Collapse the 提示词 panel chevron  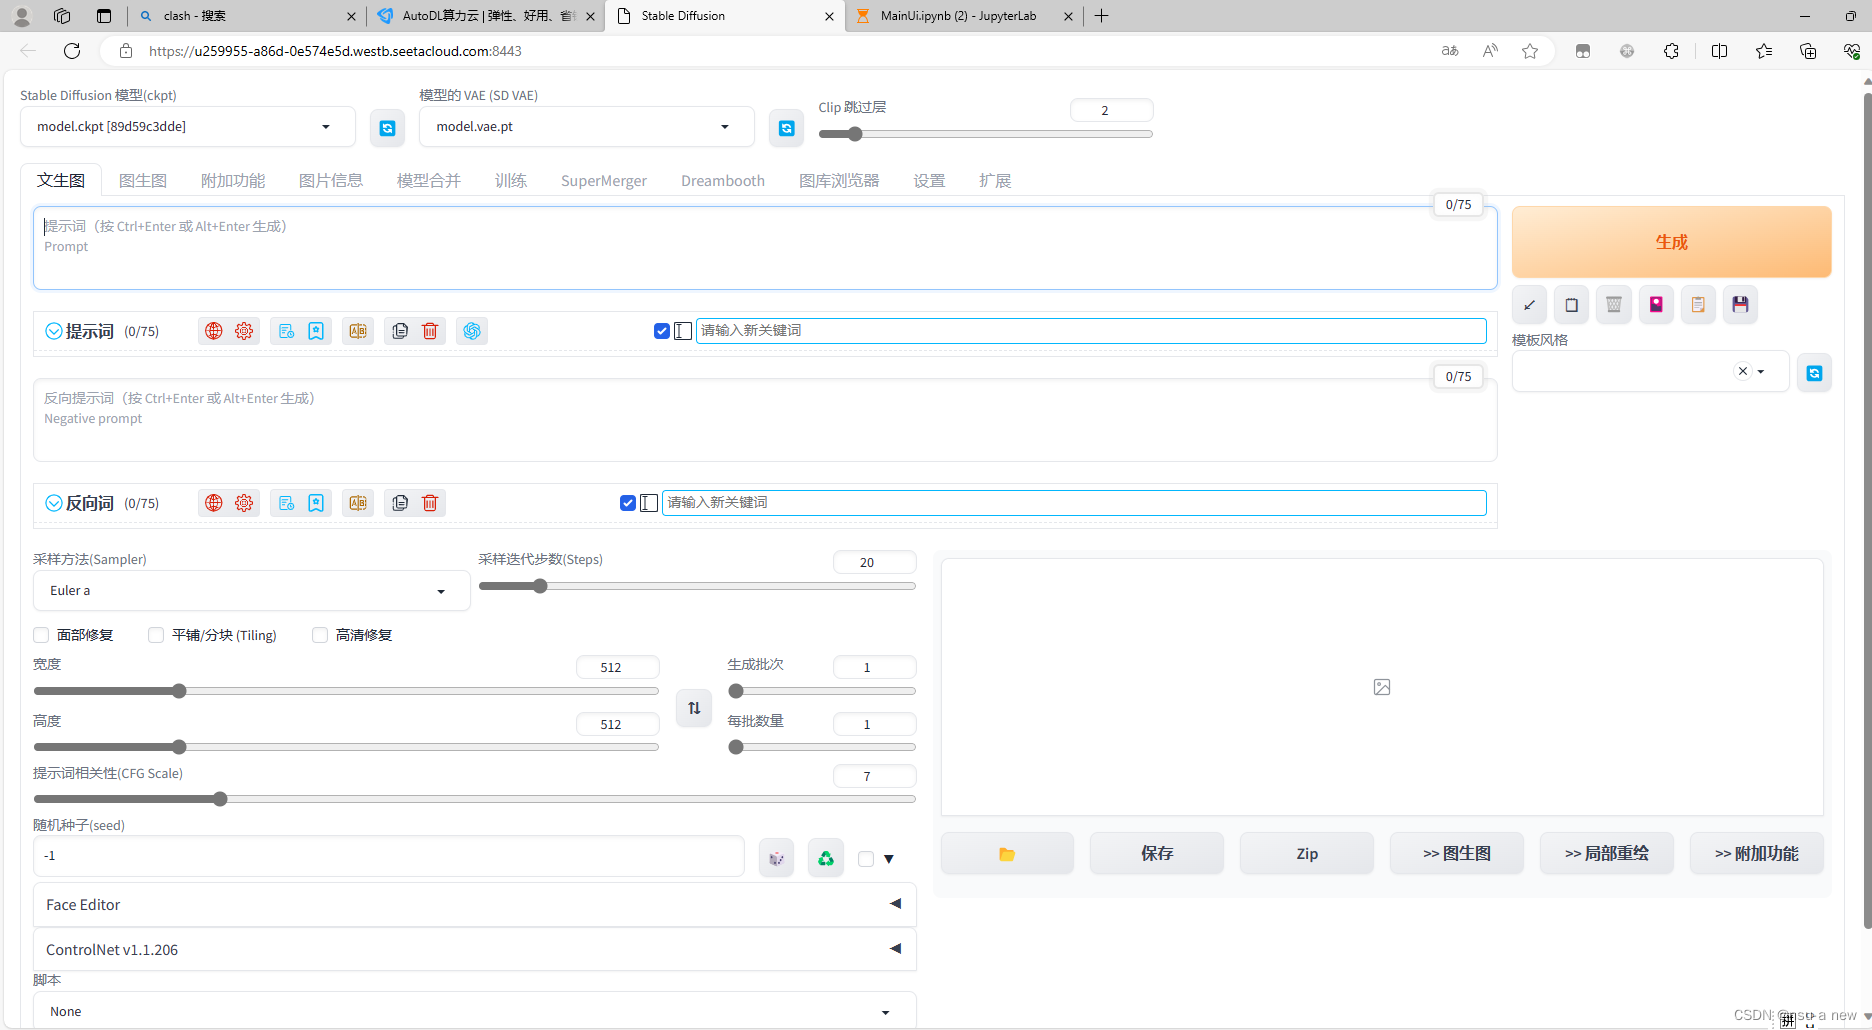point(54,331)
